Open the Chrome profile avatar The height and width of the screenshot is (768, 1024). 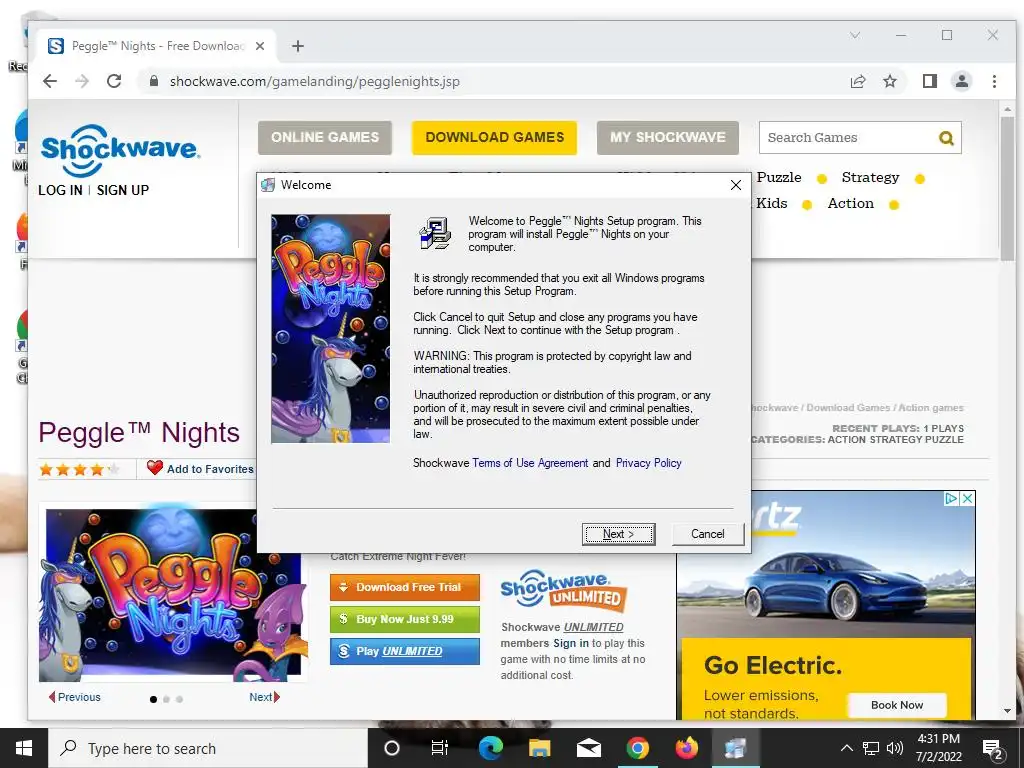tap(961, 81)
